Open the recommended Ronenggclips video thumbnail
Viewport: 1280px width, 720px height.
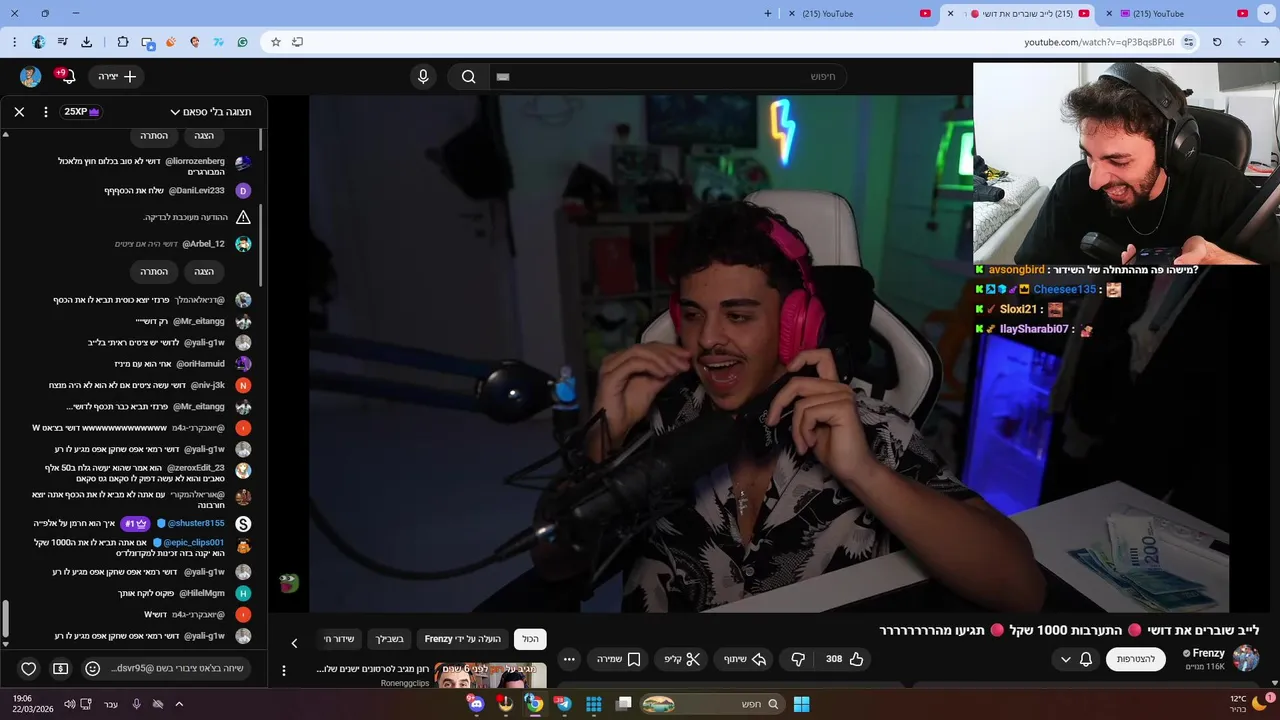coord(490,675)
